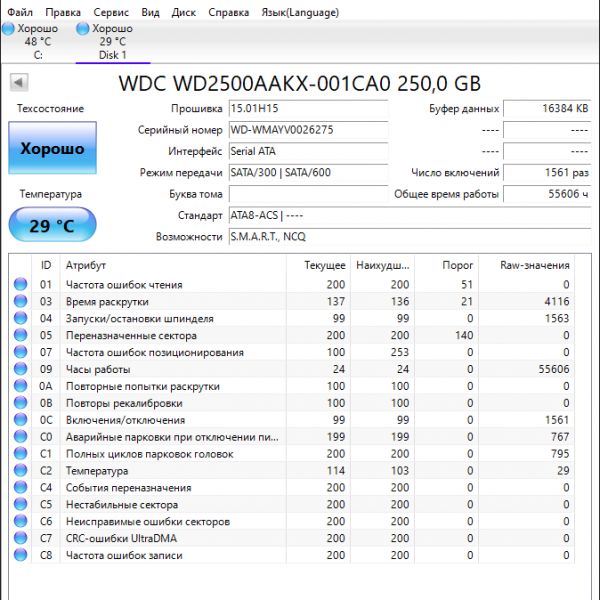
Task: Click the Интерфейс field Serial ATA
Action: point(308,151)
